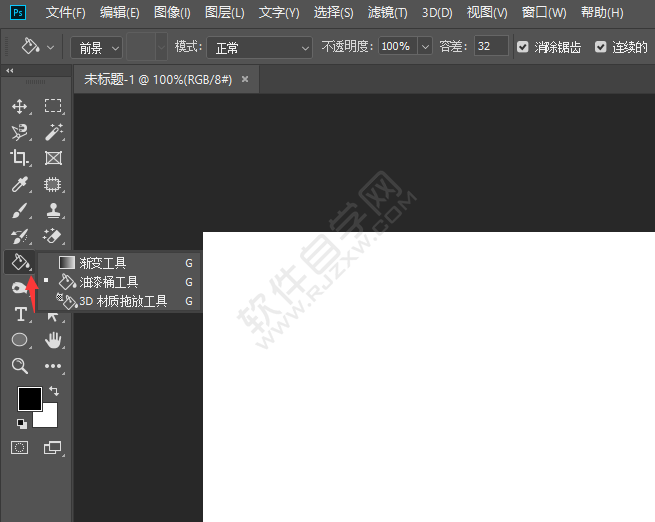Toggle the 连续的 contiguous checkbox
This screenshot has height=522, width=655.
[601, 47]
